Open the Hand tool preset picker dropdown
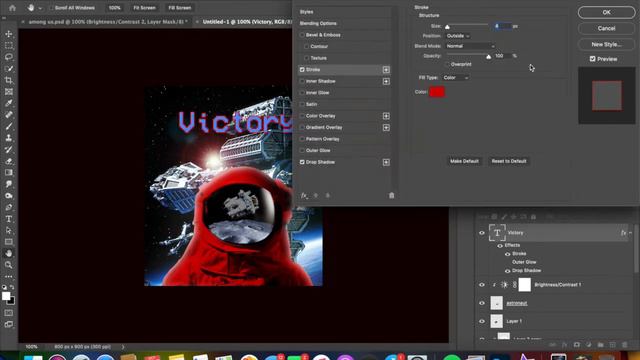 pos(40,8)
